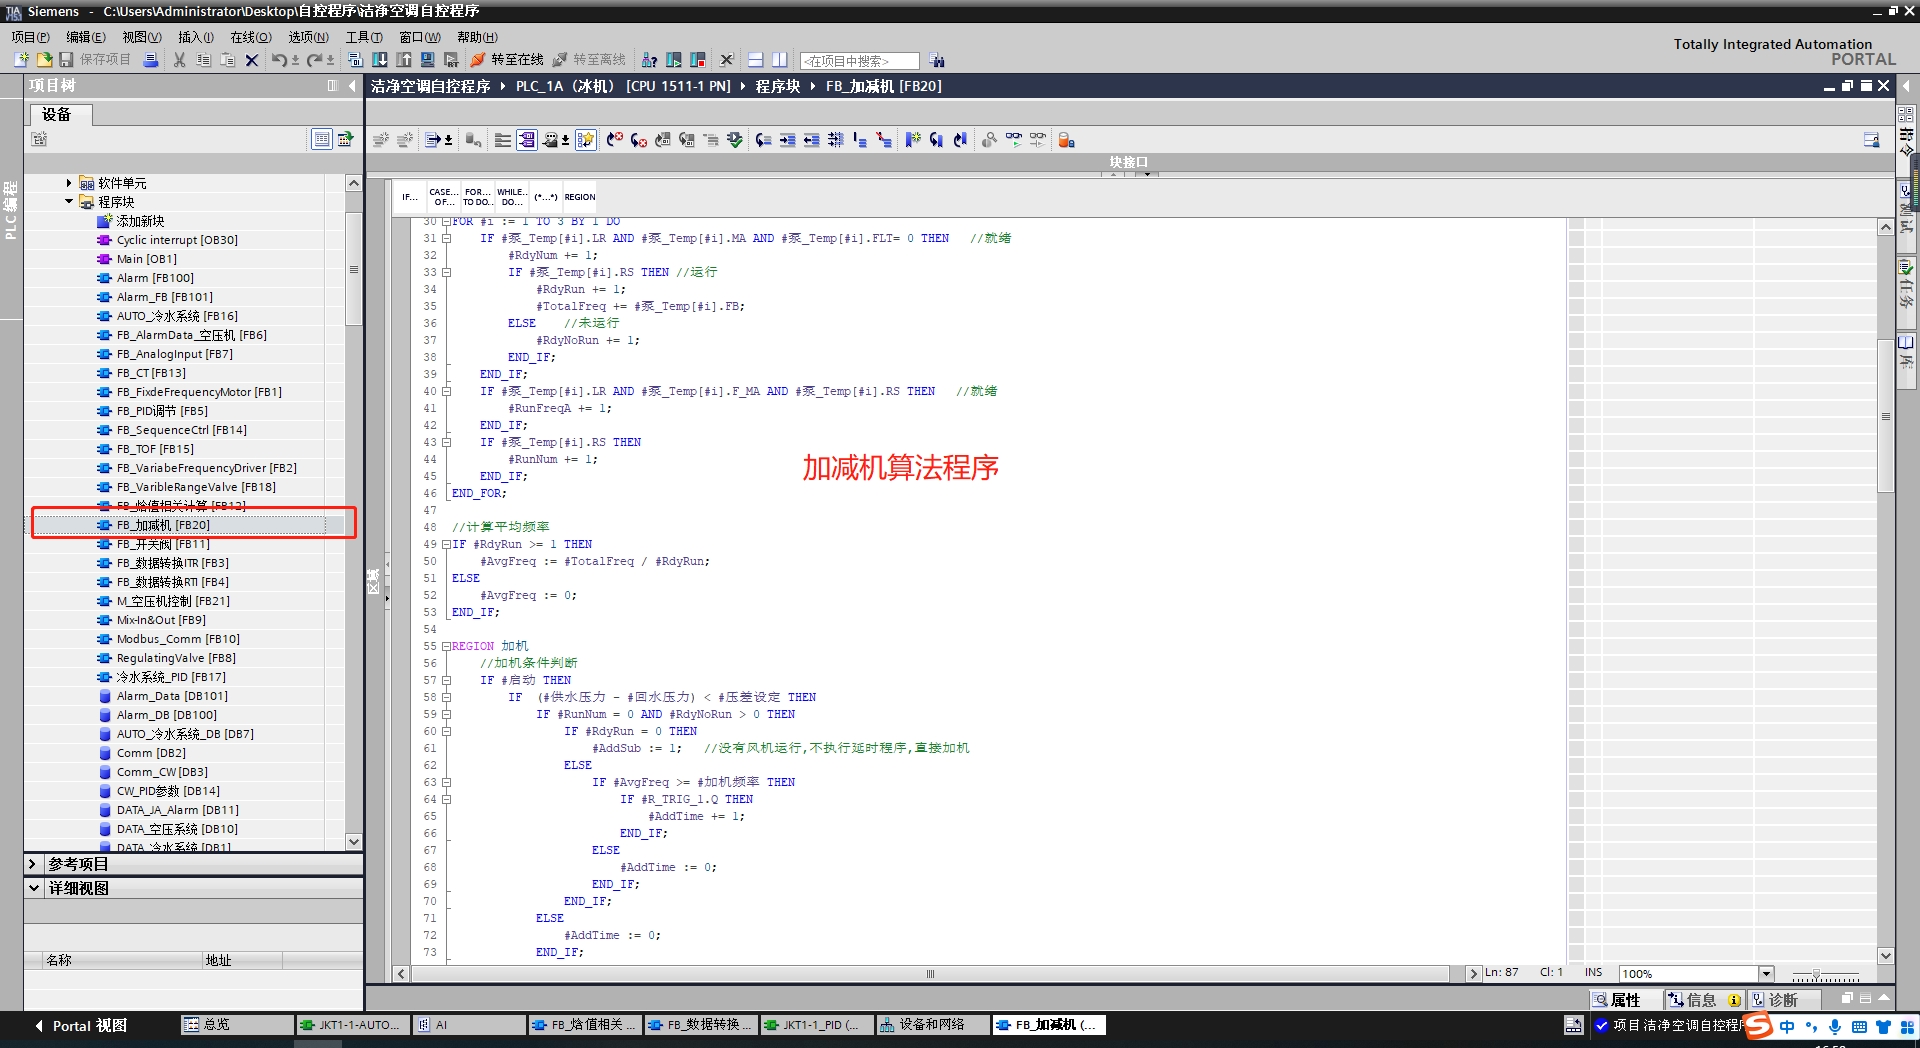This screenshot has height=1048, width=1920.
Task: Select Main [OB1] block in the tree
Action: point(147,259)
